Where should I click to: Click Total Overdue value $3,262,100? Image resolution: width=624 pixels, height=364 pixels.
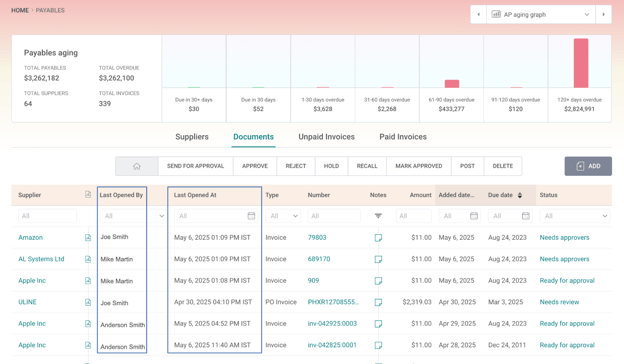[x=116, y=78]
